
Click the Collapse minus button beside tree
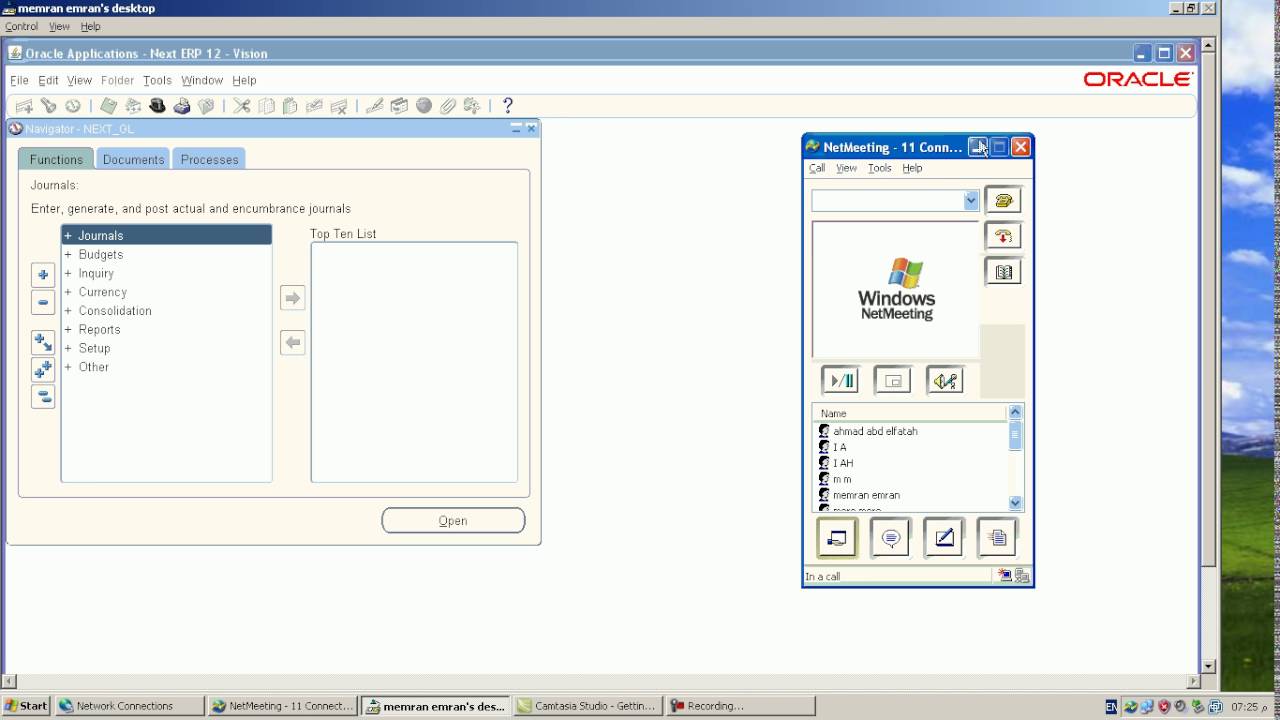pos(43,302)
